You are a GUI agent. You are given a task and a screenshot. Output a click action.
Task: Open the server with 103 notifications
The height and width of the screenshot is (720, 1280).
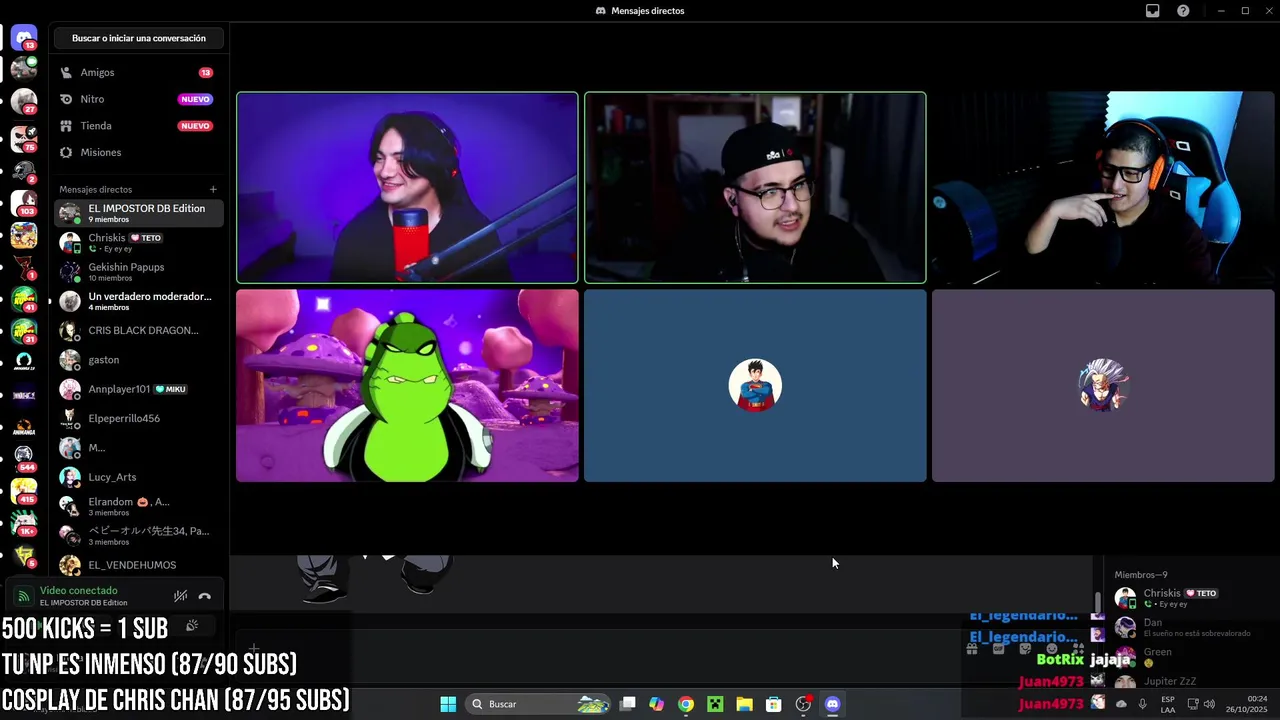pos(24,204)
